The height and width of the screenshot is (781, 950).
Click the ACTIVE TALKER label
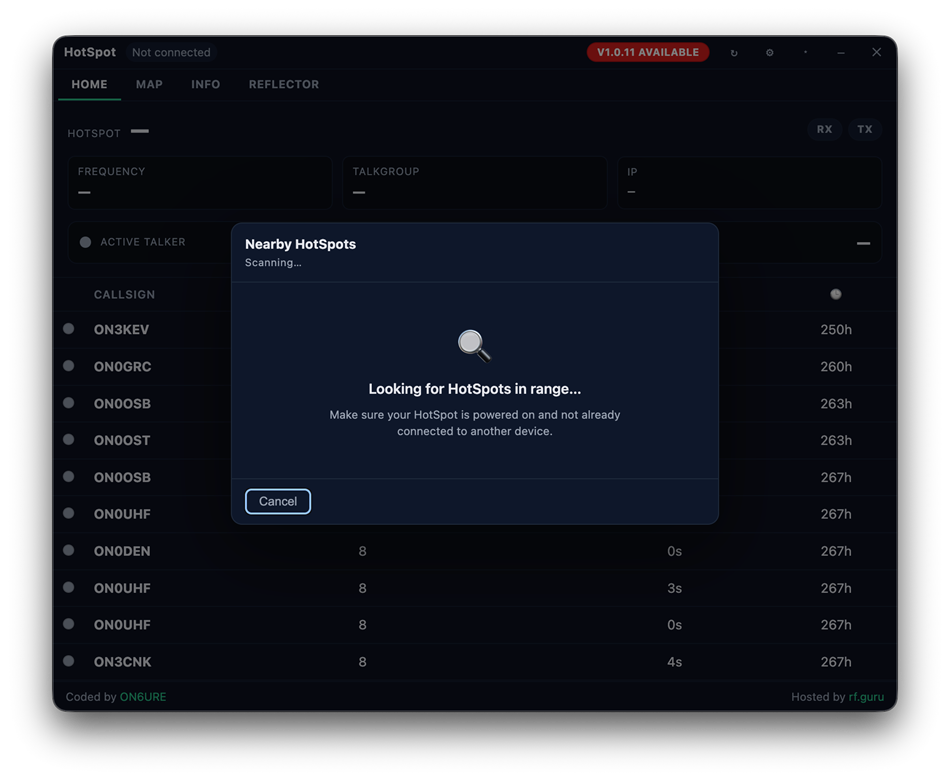coord(143,242)
